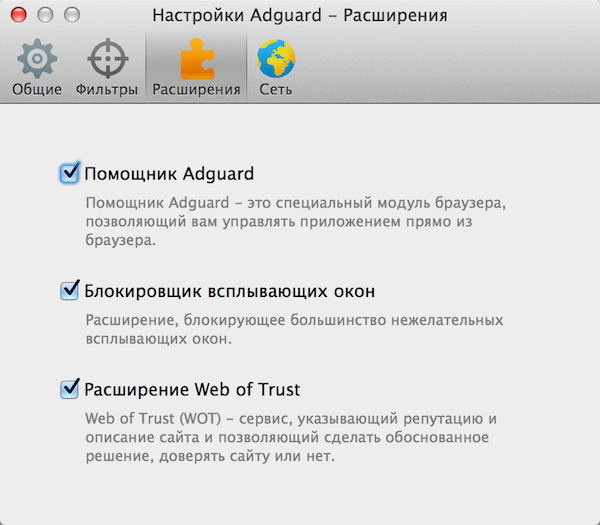Screen dimensions: 600x525
Task: Click the window title Настройки Adguard – Расширения
Action: (300, 16)
